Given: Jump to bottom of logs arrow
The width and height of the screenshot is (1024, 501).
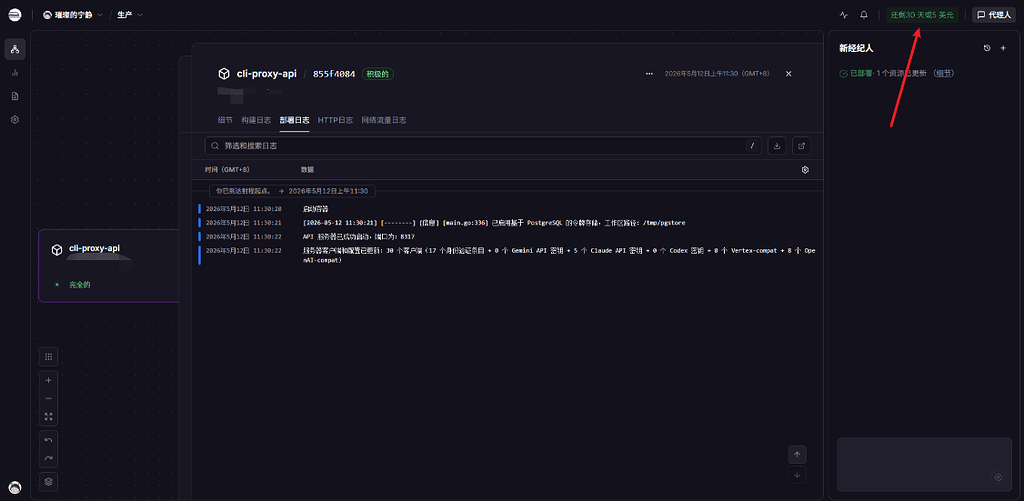Looking at the screenshot, I should (797, 475).
